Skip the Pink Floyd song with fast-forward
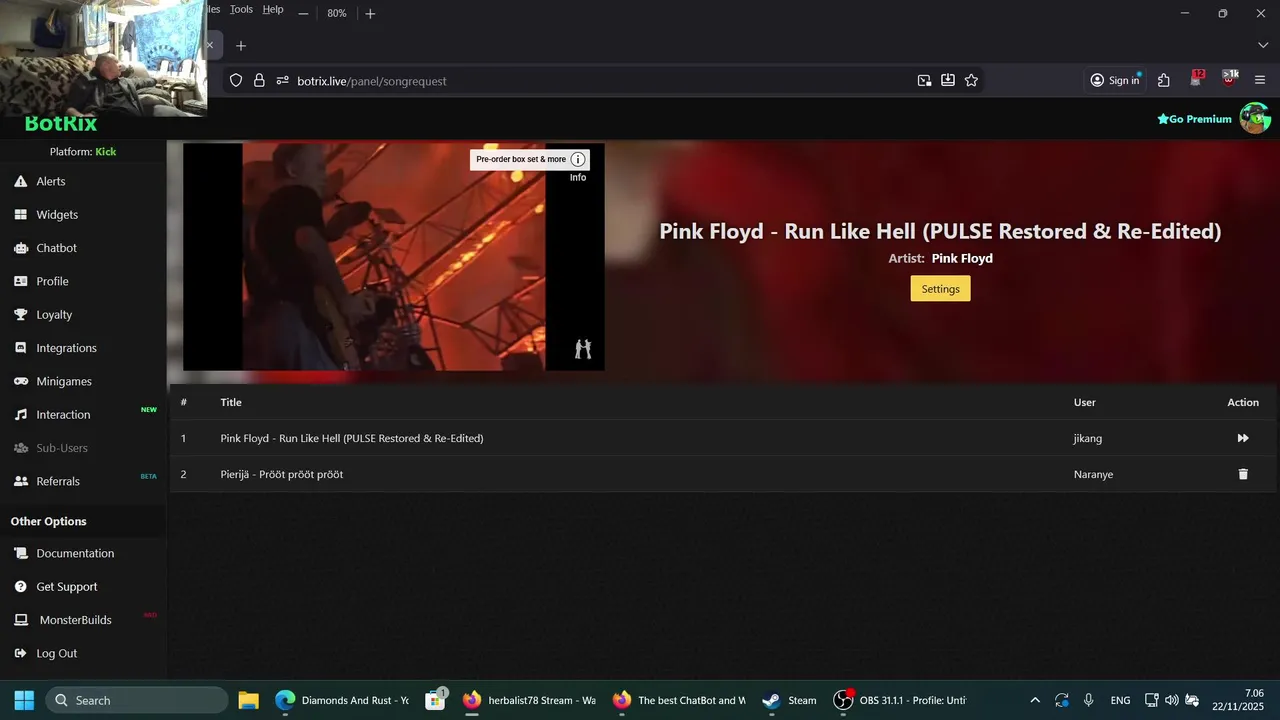Viewport: 1280px width, 720px height. [1243, 438]
